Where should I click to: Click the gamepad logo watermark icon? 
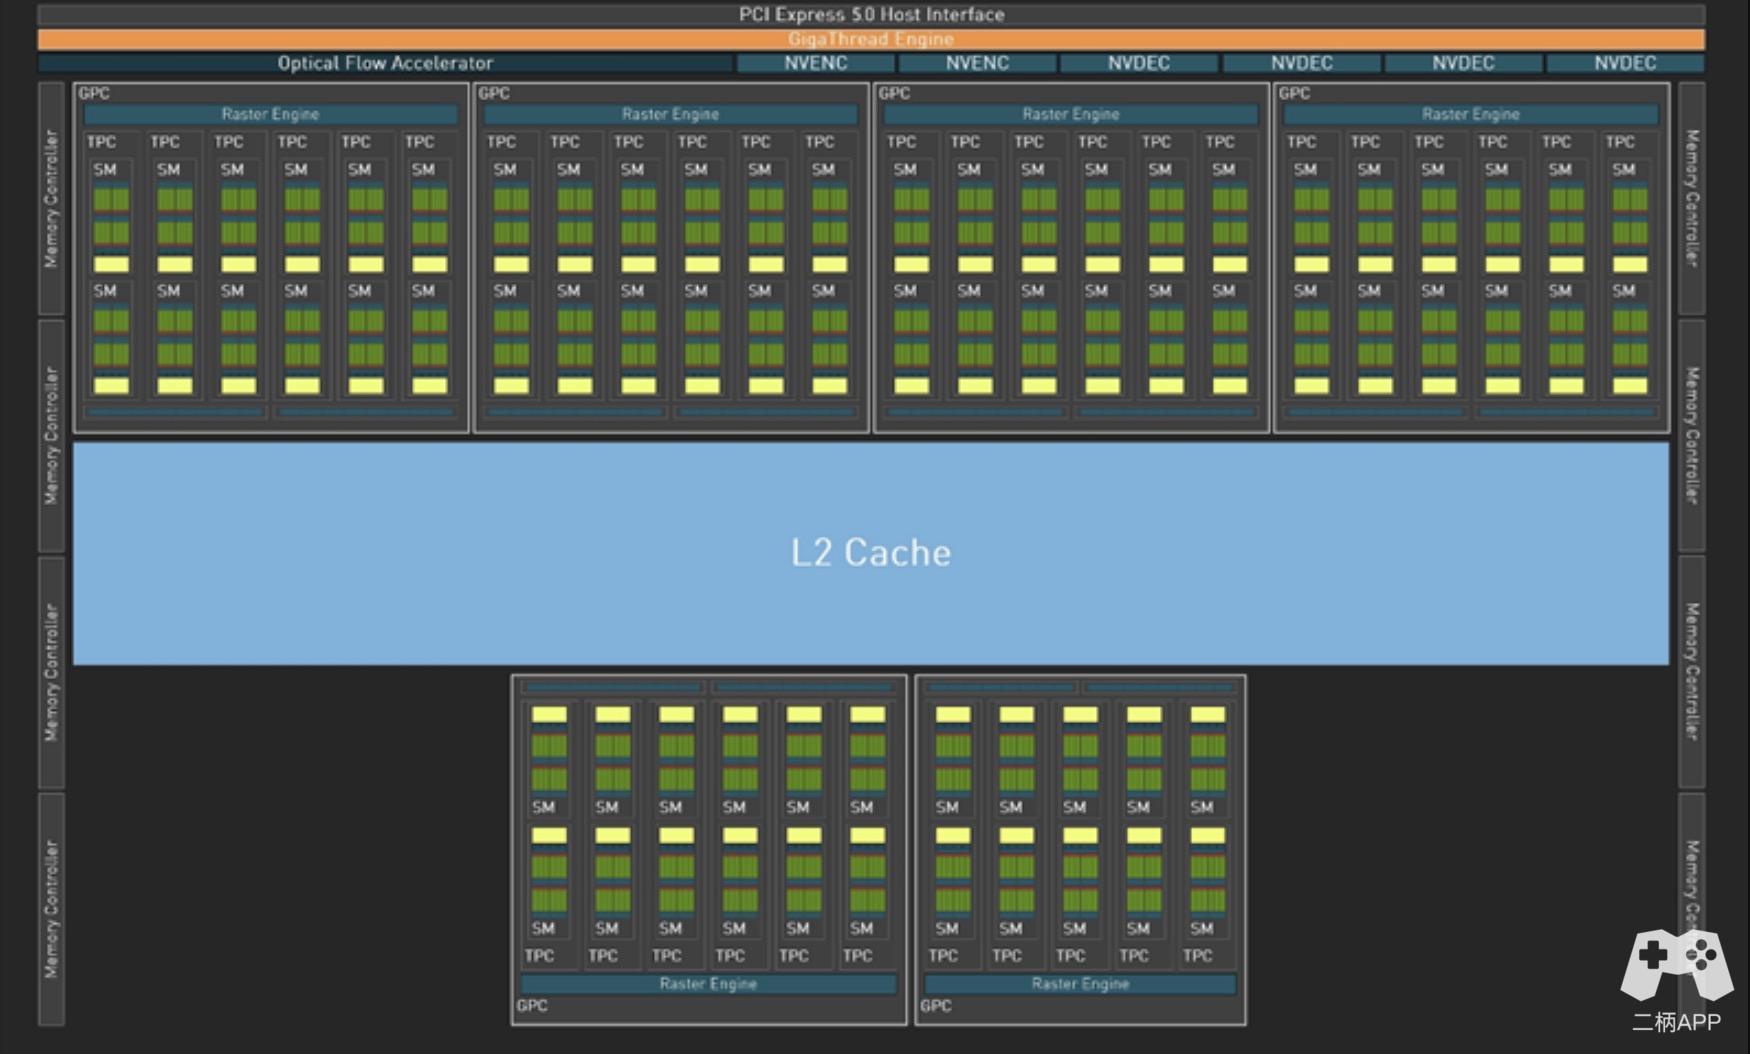pyautogui.click(x=1676, y=964)
